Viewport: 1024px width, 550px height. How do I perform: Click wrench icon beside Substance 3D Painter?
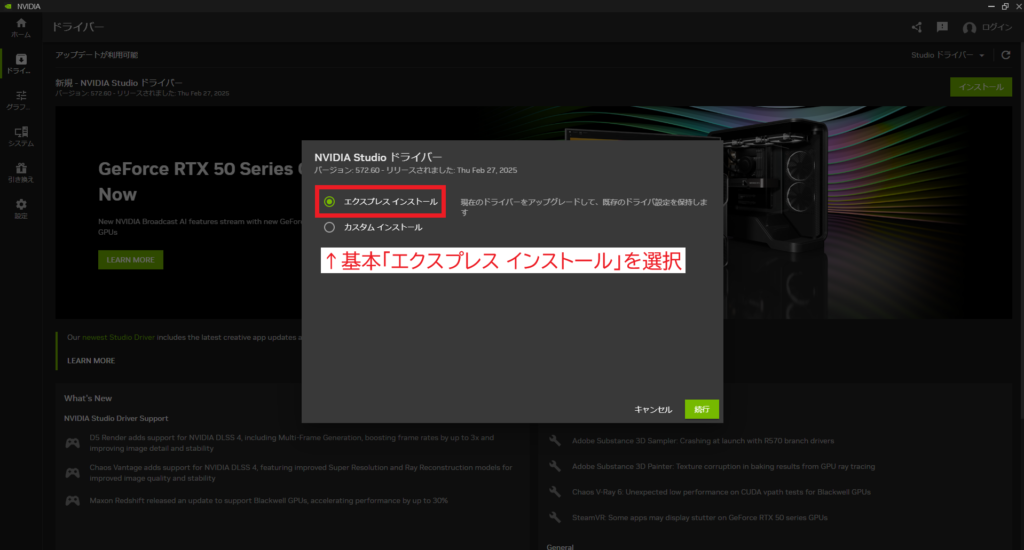[x=554, y=466]
